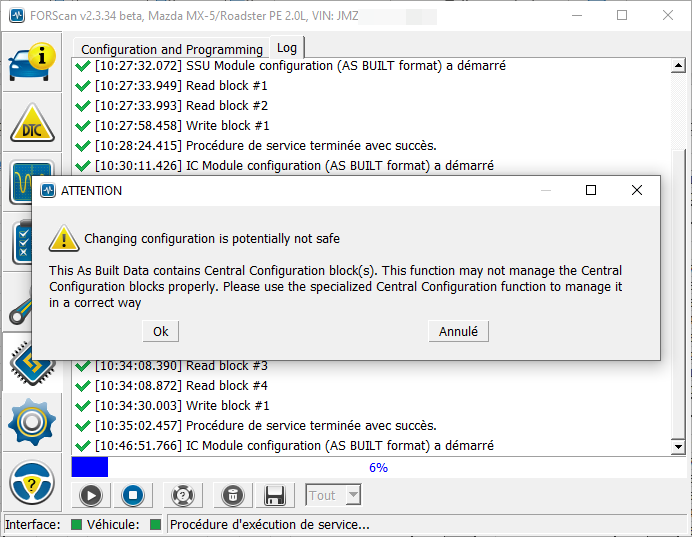Click the ATTENTION dialog title icon

coord(48,191)
